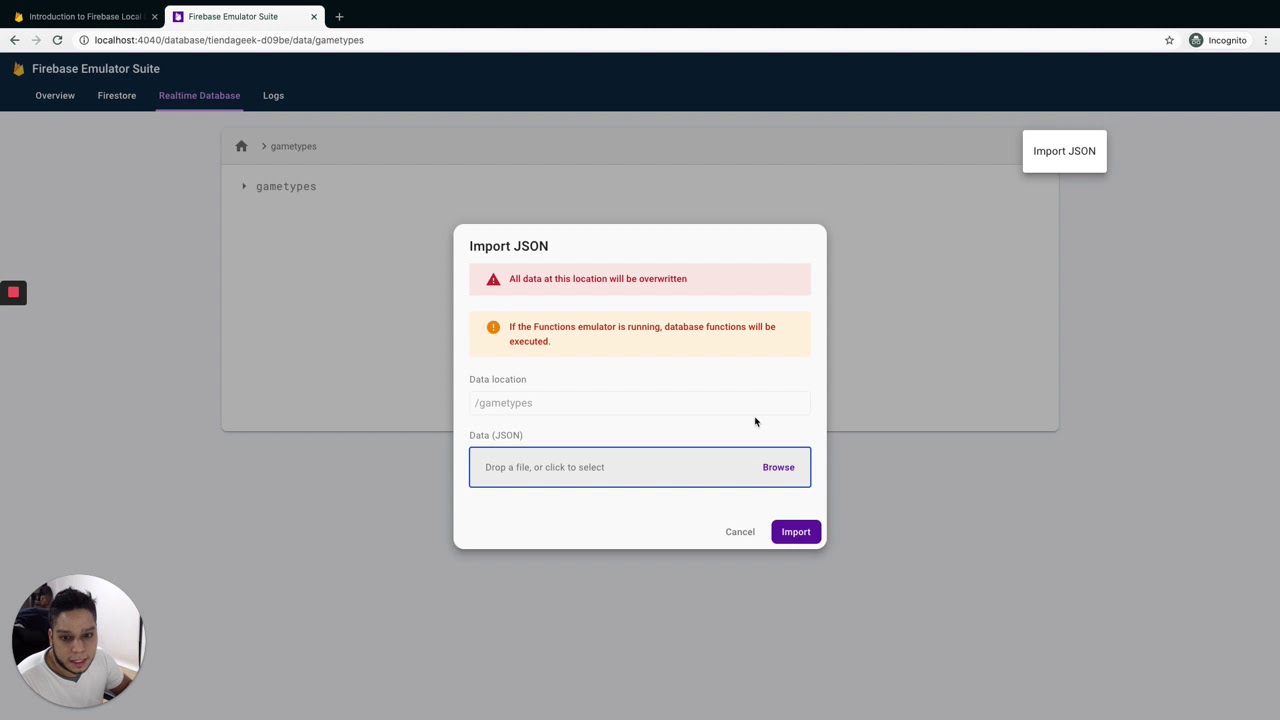
Task: Close the Introduction to Firebase Local tab
Action: 154,16
